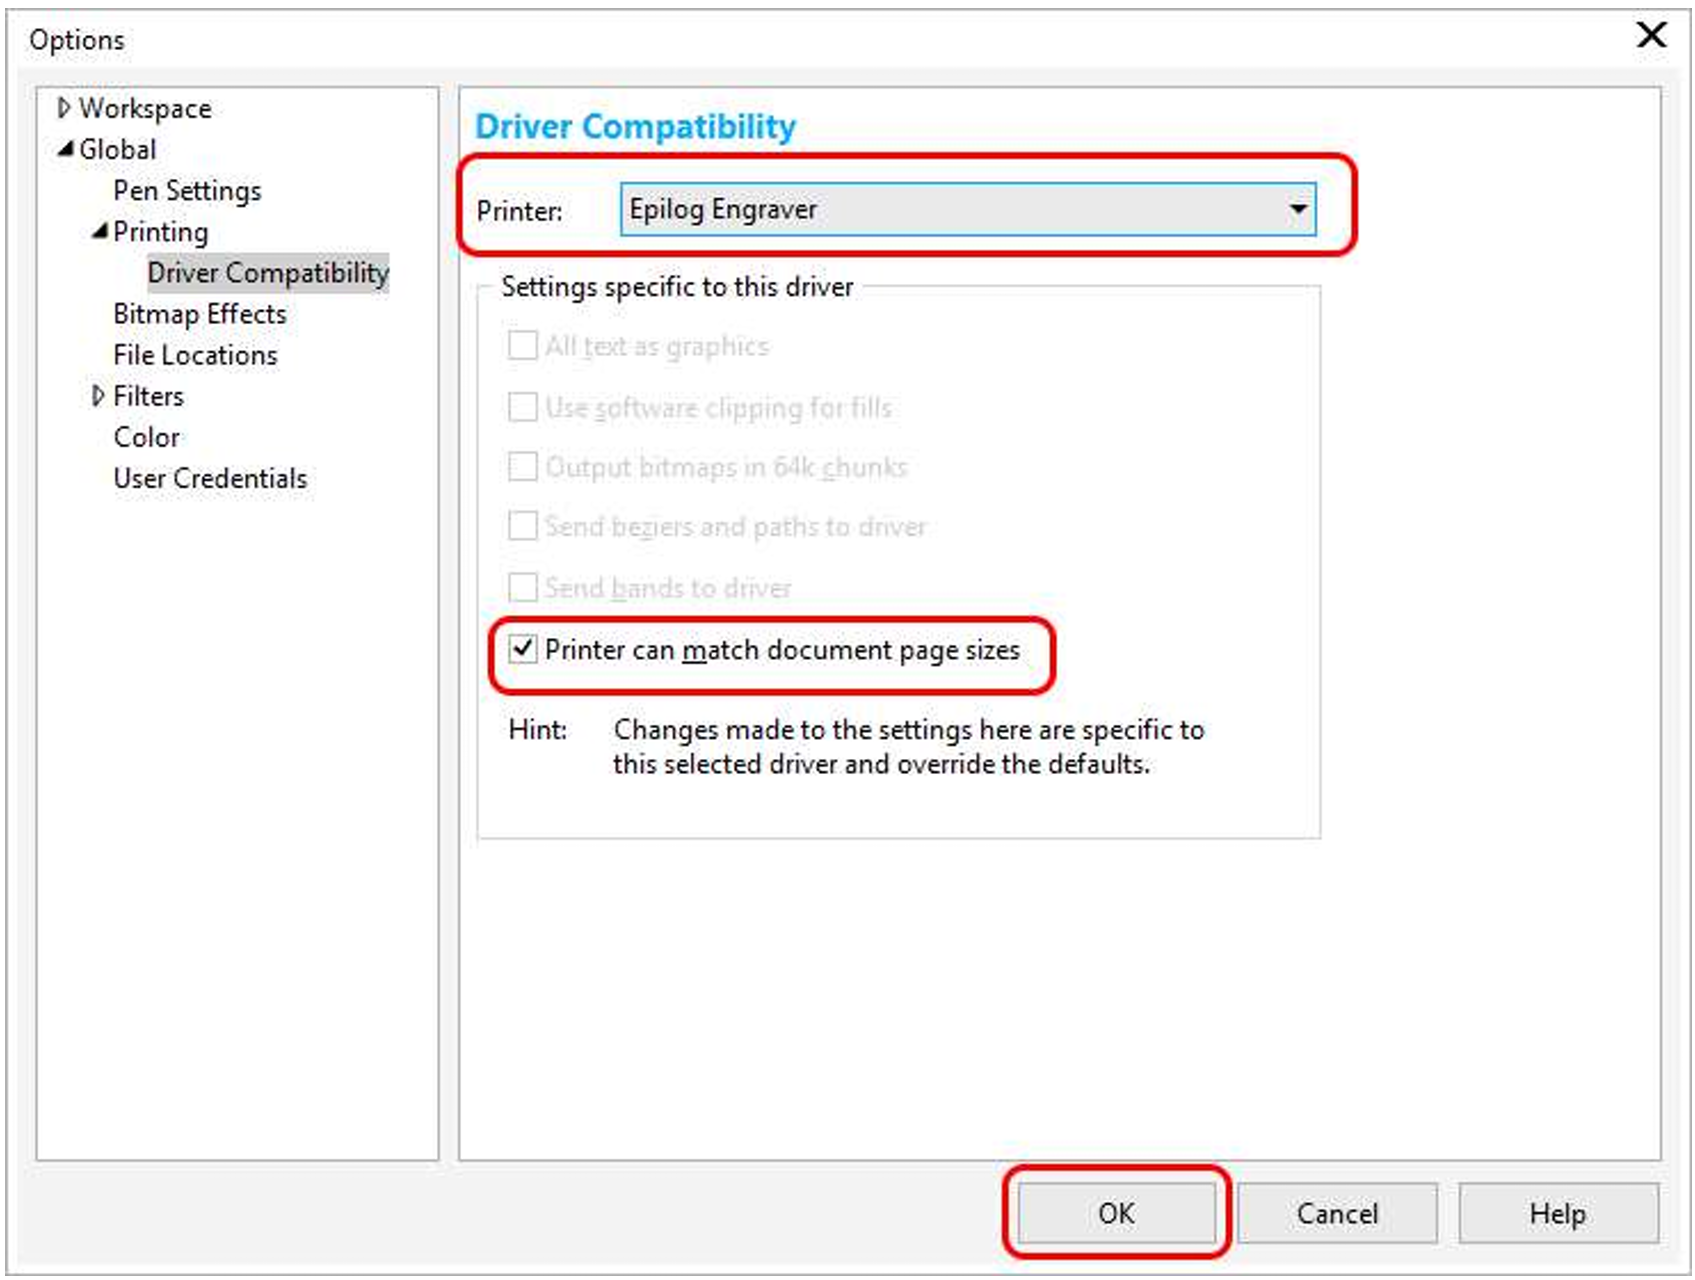This screenshot has width=1695, height=1280.
Task: Open the Printer dropdown list
Action: [1297, 209]
